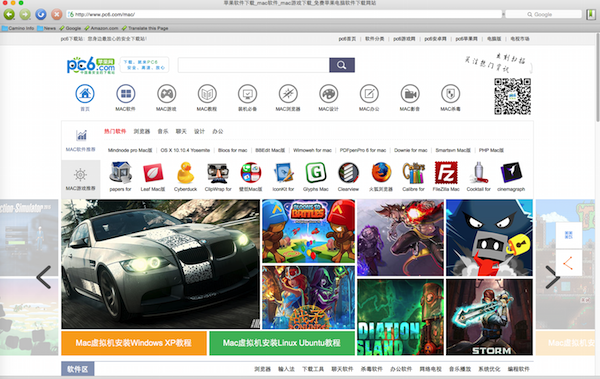Open the 软件分类 link in the top bar

(x=375, y=39)
